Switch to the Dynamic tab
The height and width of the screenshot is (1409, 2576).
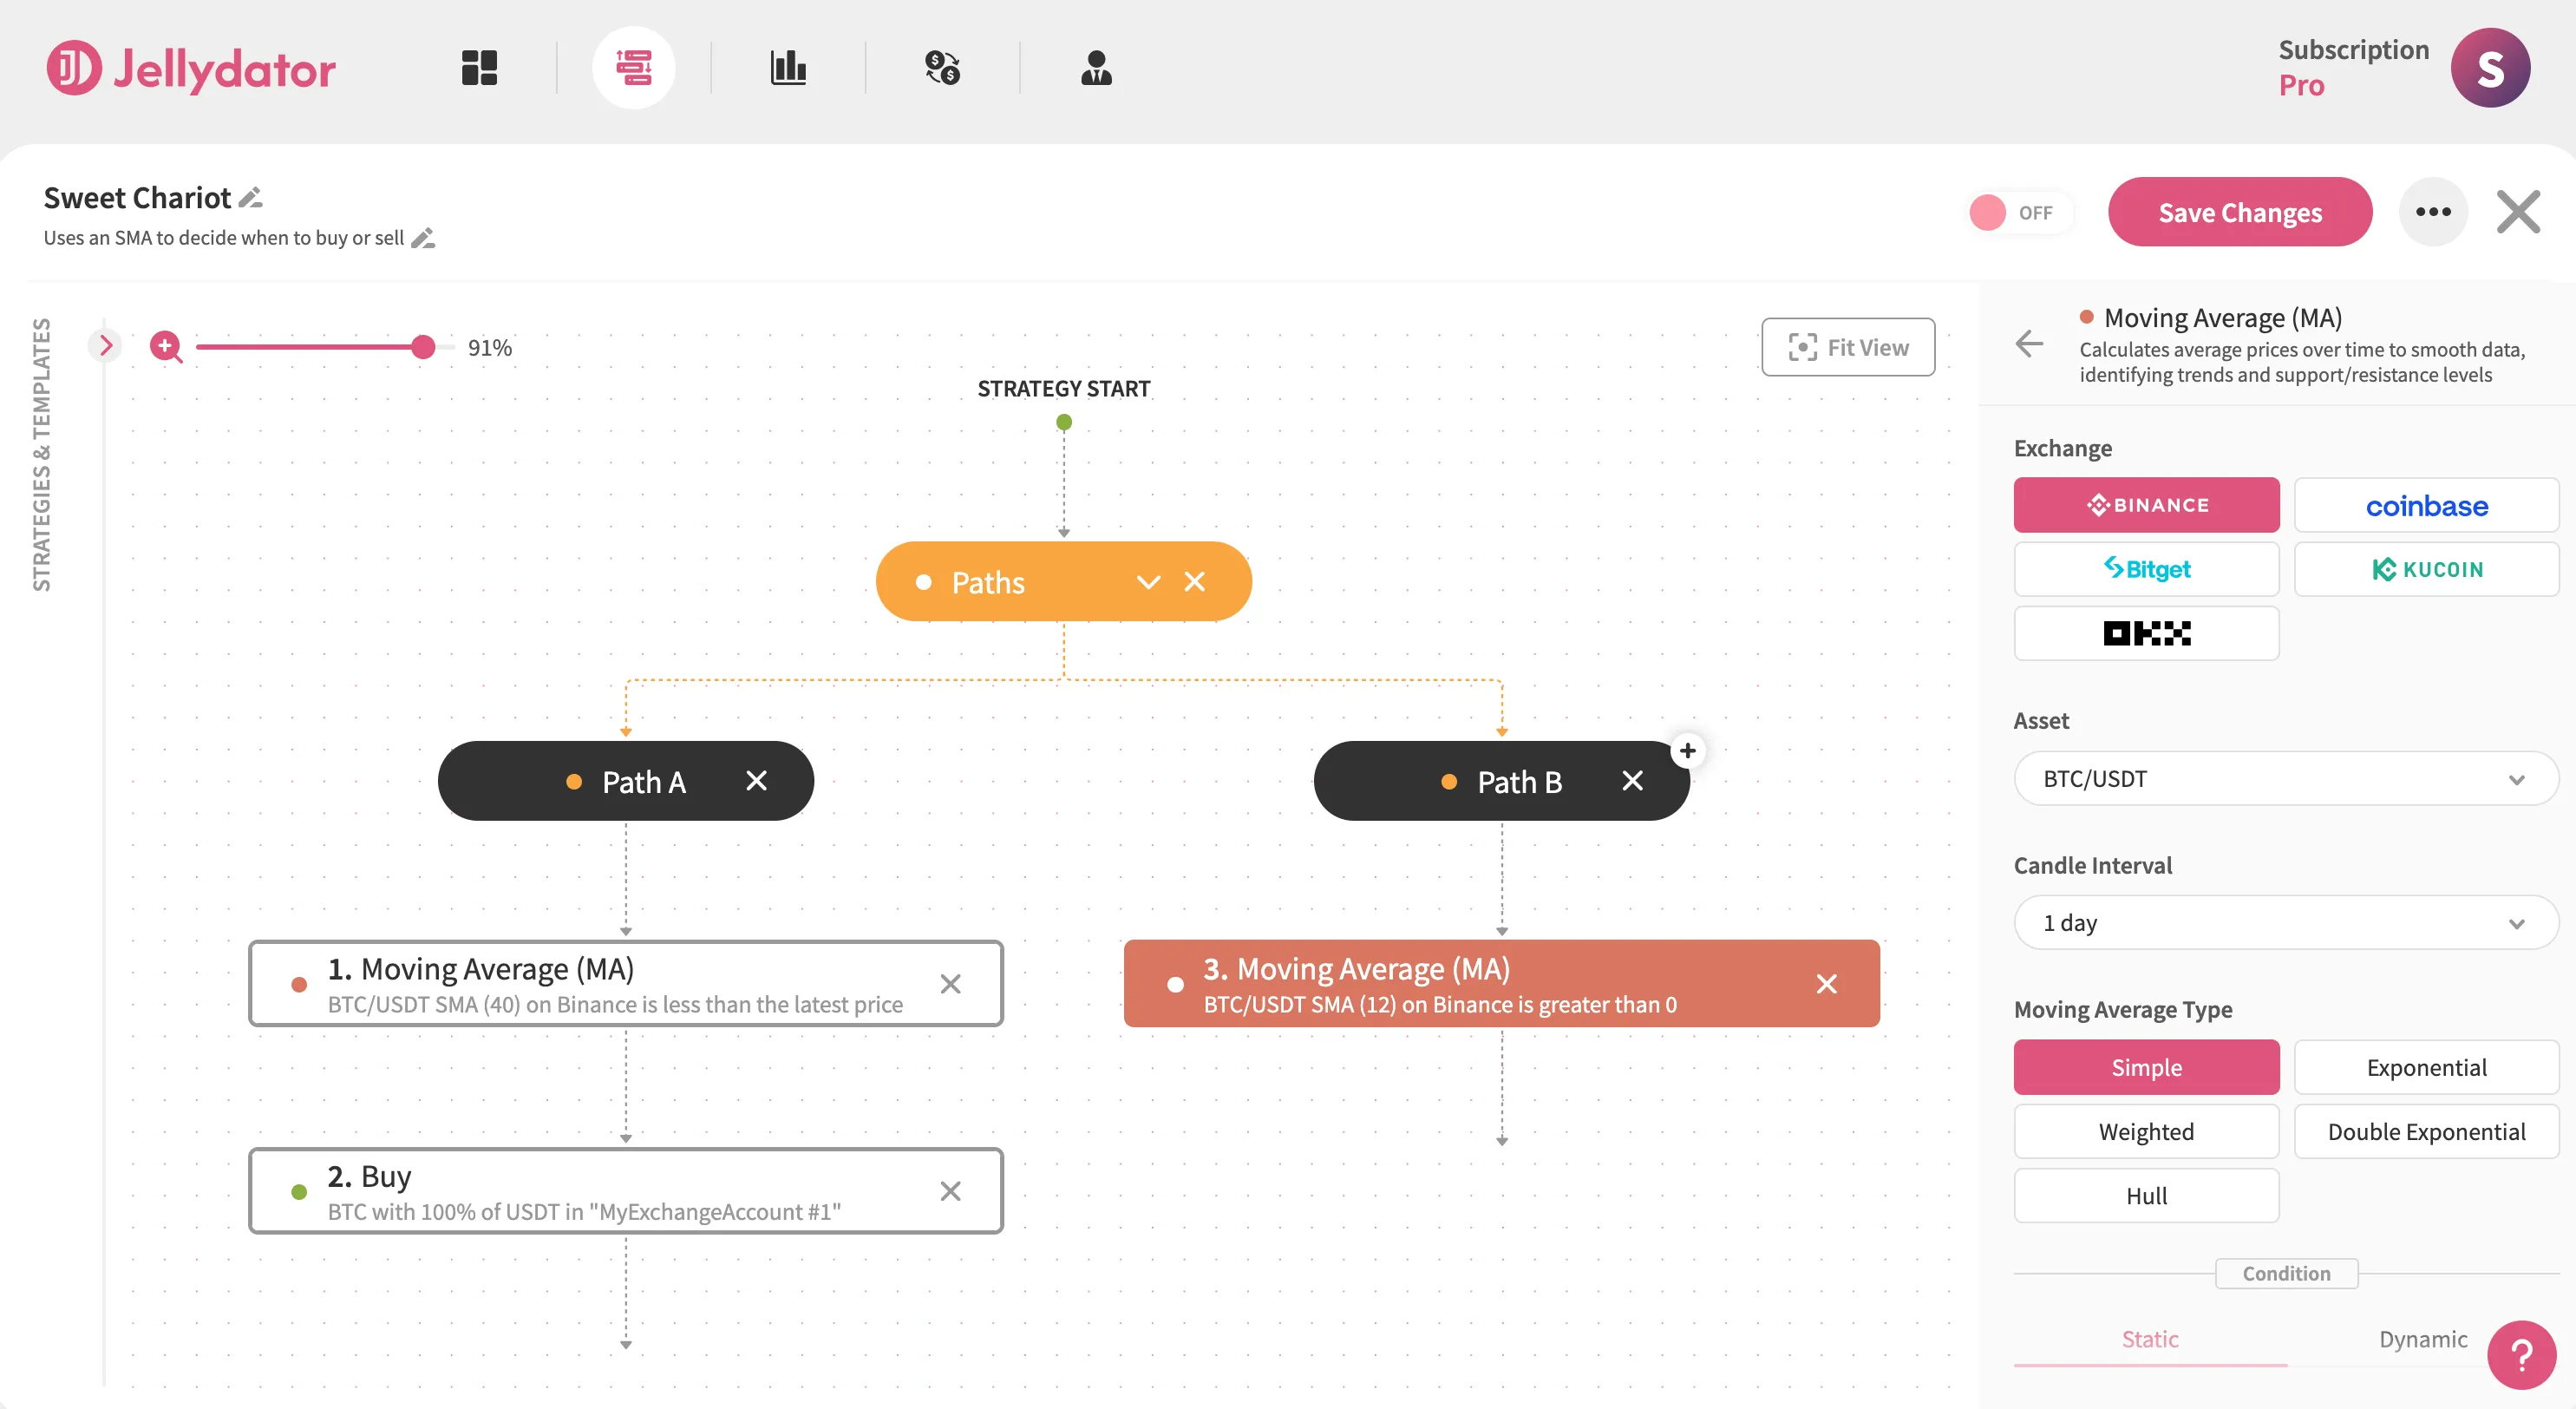pyautogui.click(x=2422, y=1339)
